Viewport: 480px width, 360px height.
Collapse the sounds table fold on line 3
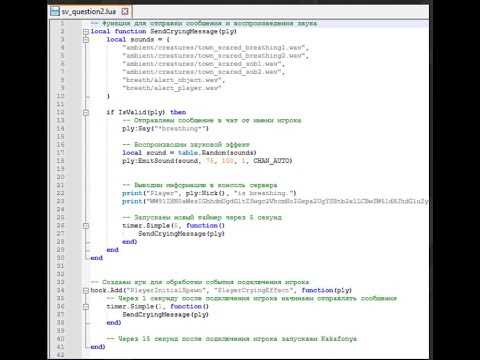point(86,40)
